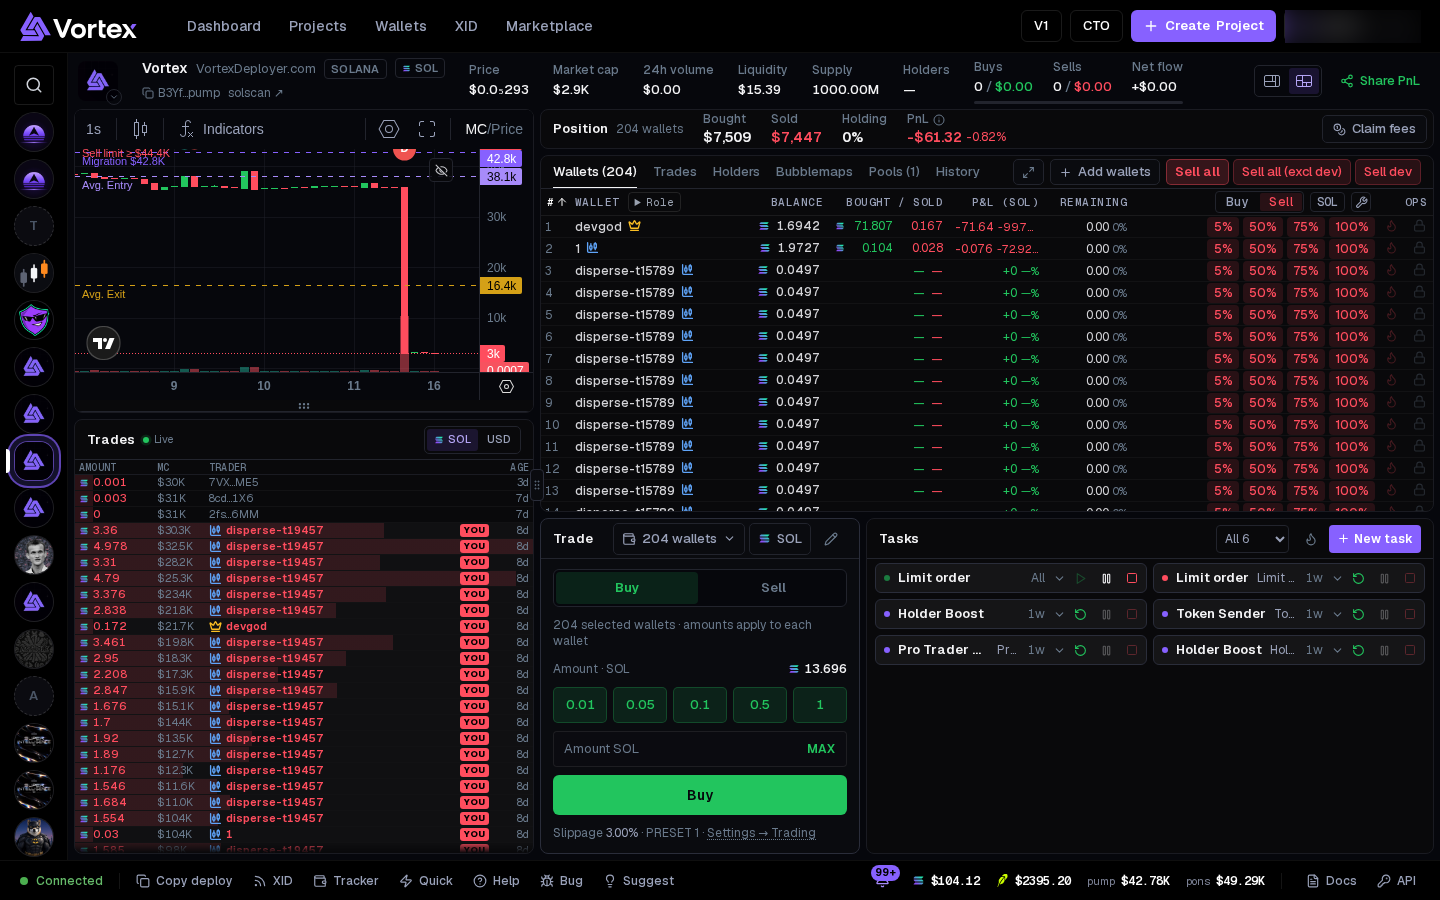The width and height of the screenshot is (1440, 900).
Task: Expand the Role column filter
Action: [x=654, y=202]
